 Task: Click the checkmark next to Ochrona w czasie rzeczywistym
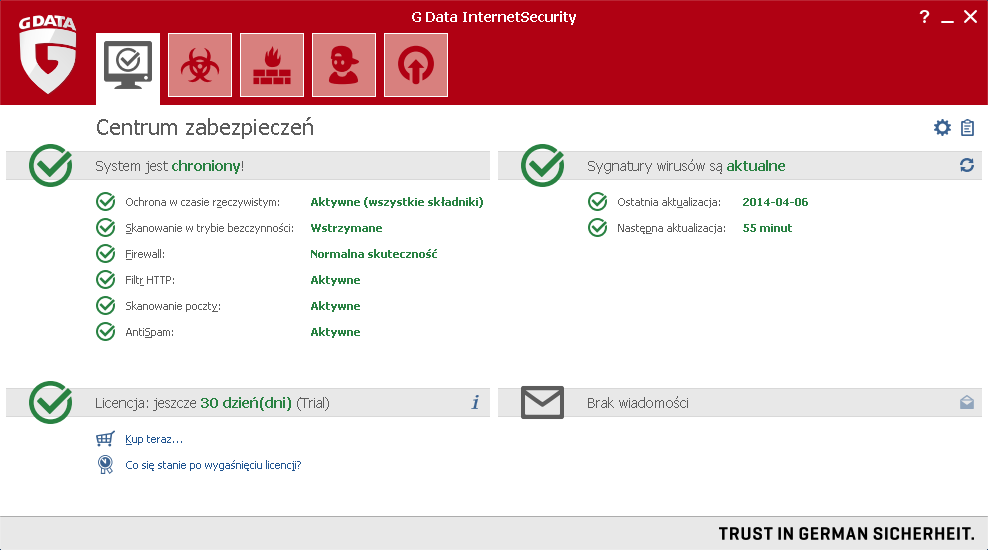click(105, 202)
